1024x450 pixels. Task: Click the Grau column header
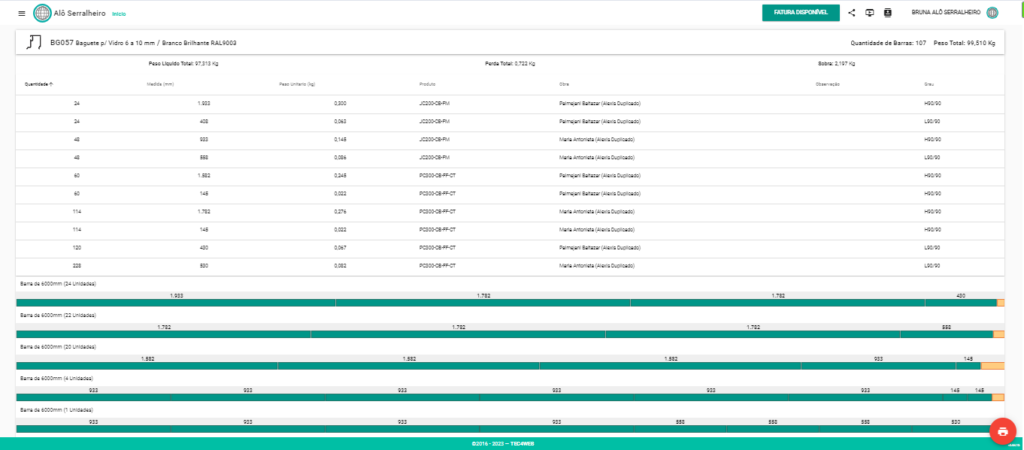pyautogui.click(x=929, y=84)
